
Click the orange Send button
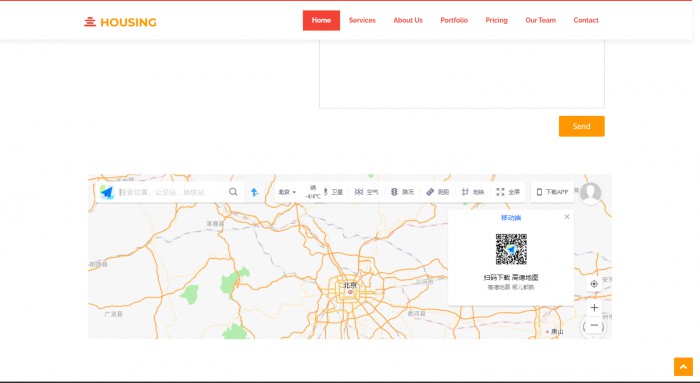[x=582, y=126]
